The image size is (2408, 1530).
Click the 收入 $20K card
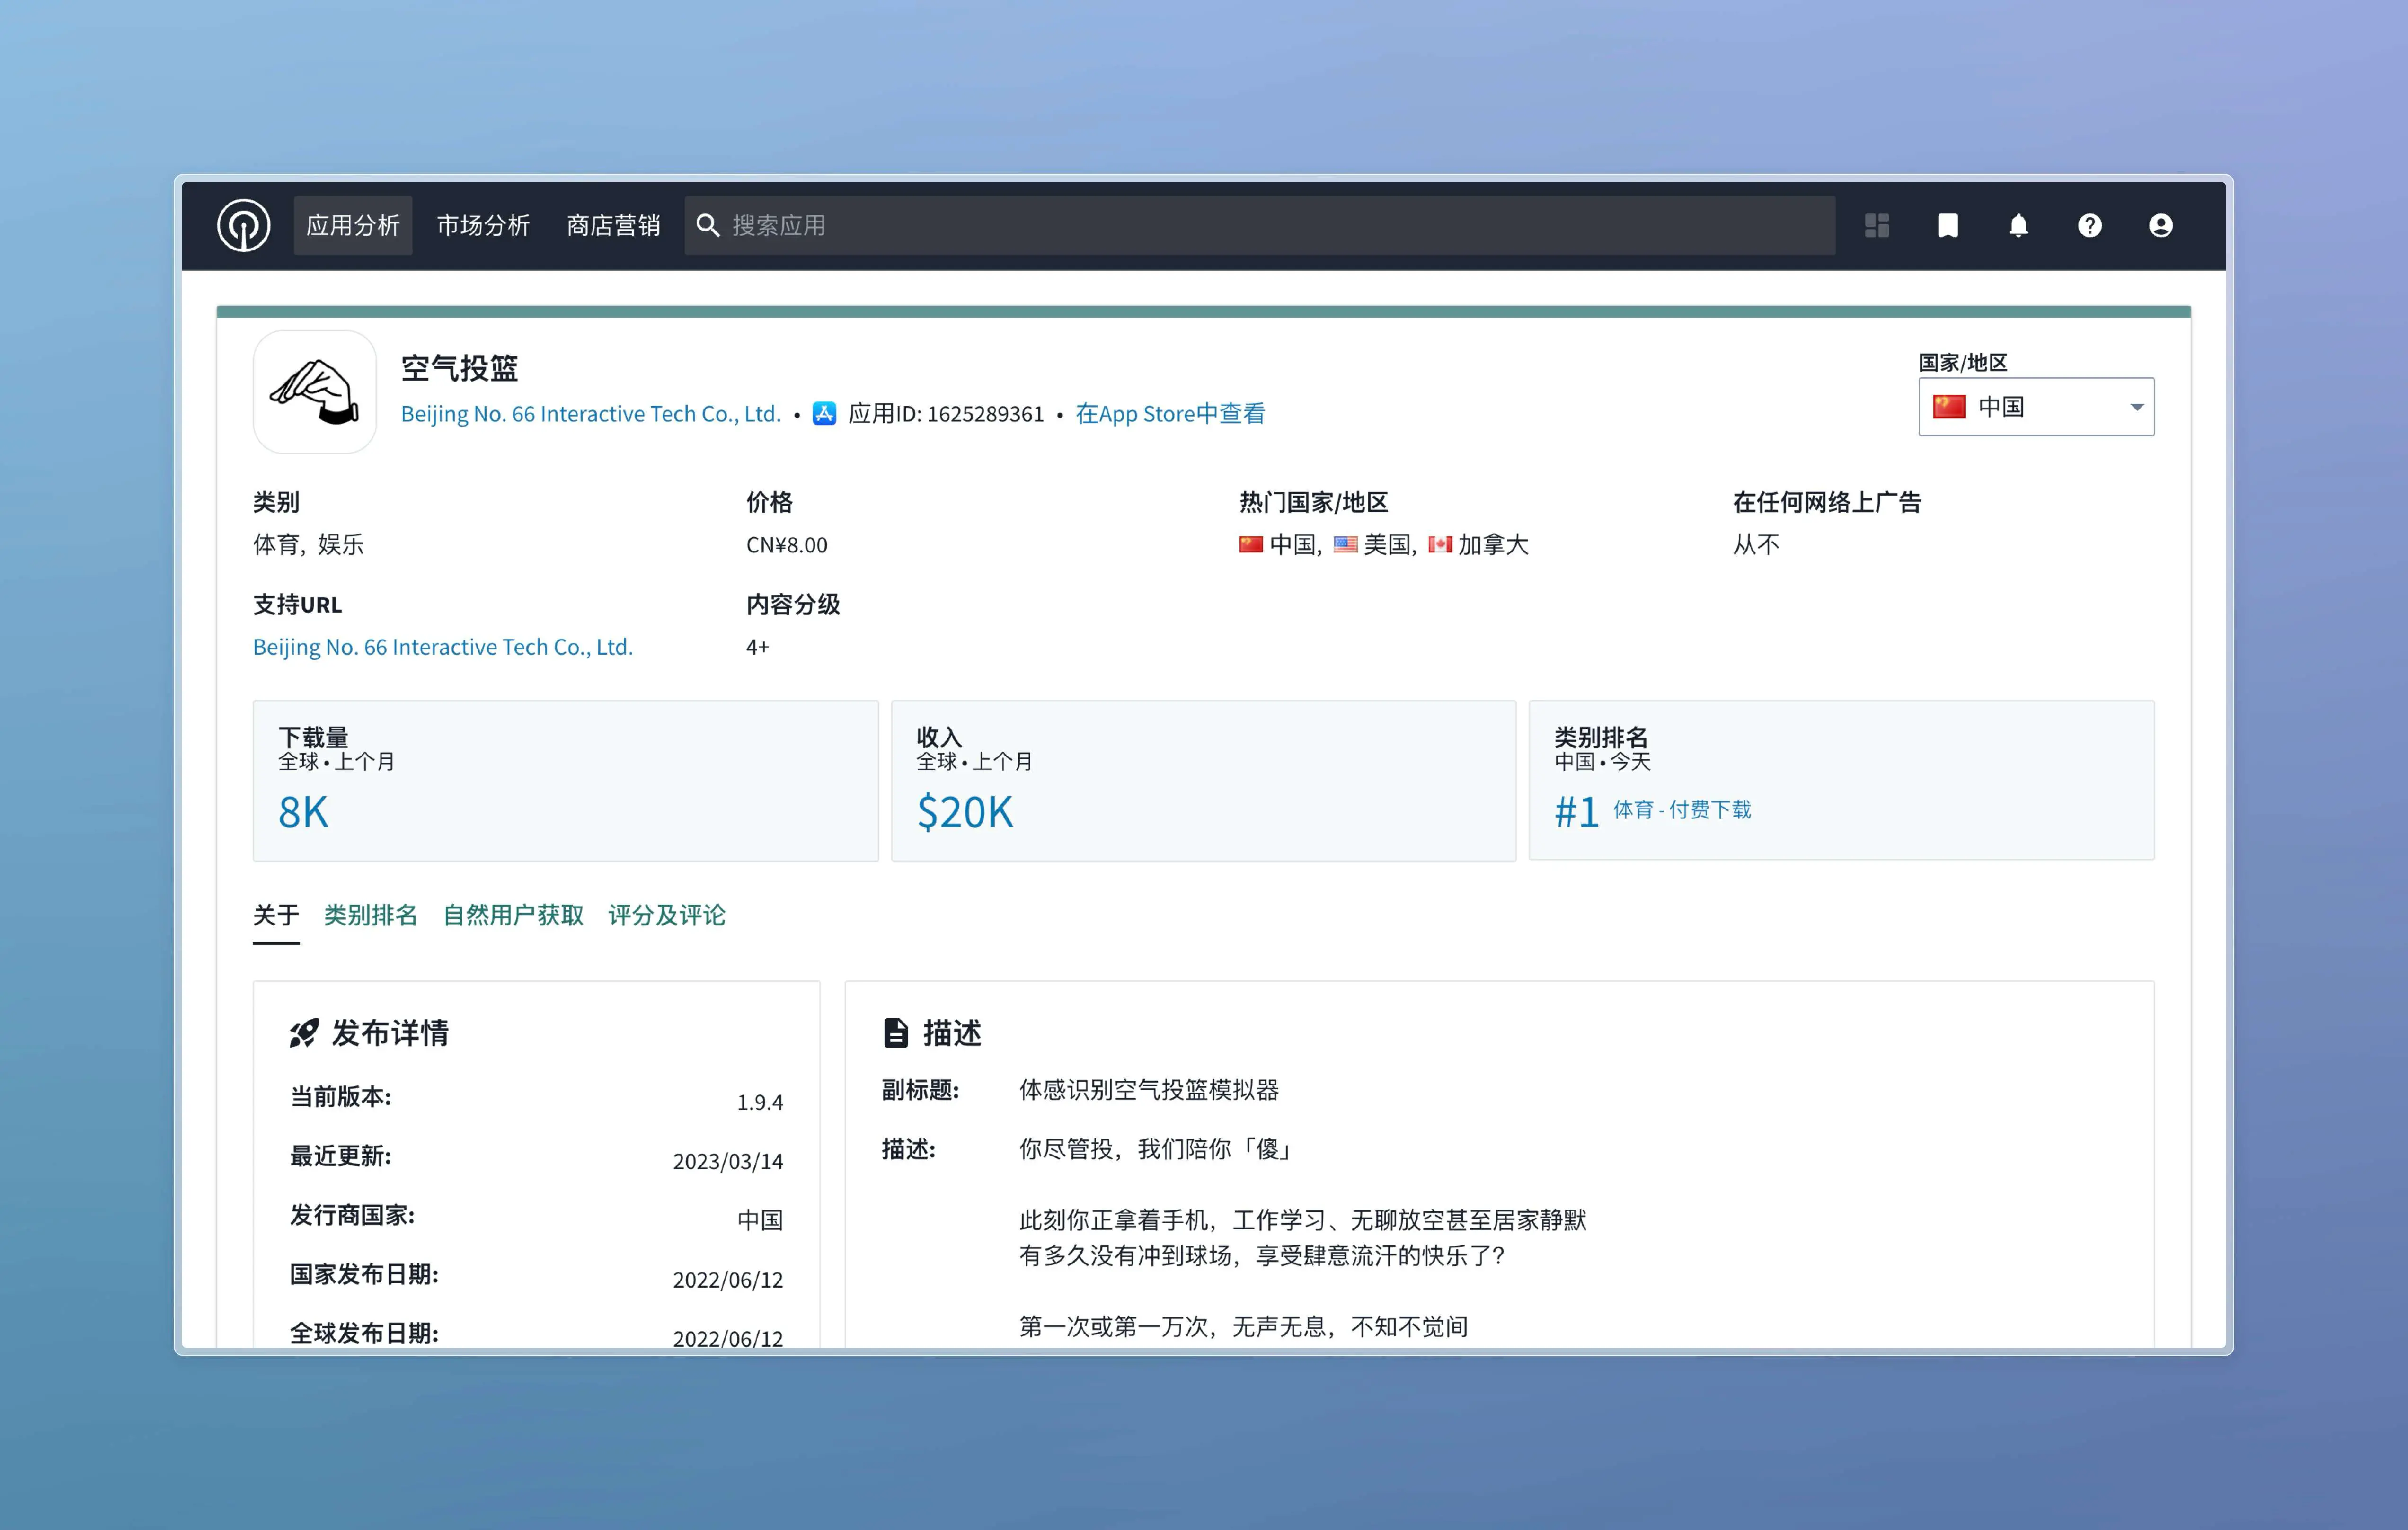[x=1204, y=781]
